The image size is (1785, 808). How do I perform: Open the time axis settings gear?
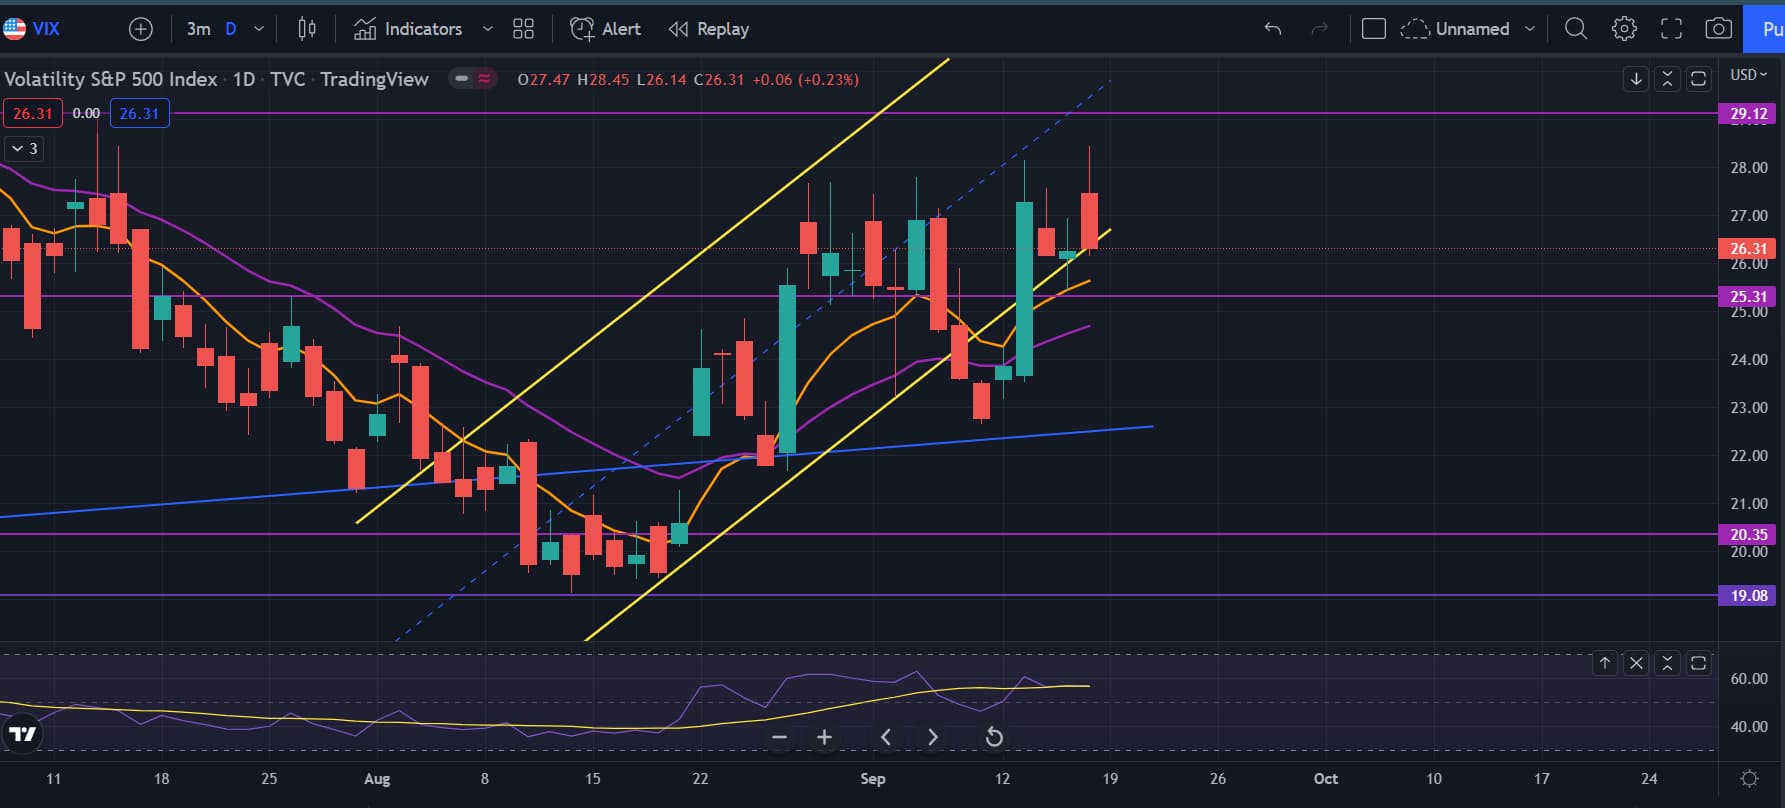click(1750, 778)
